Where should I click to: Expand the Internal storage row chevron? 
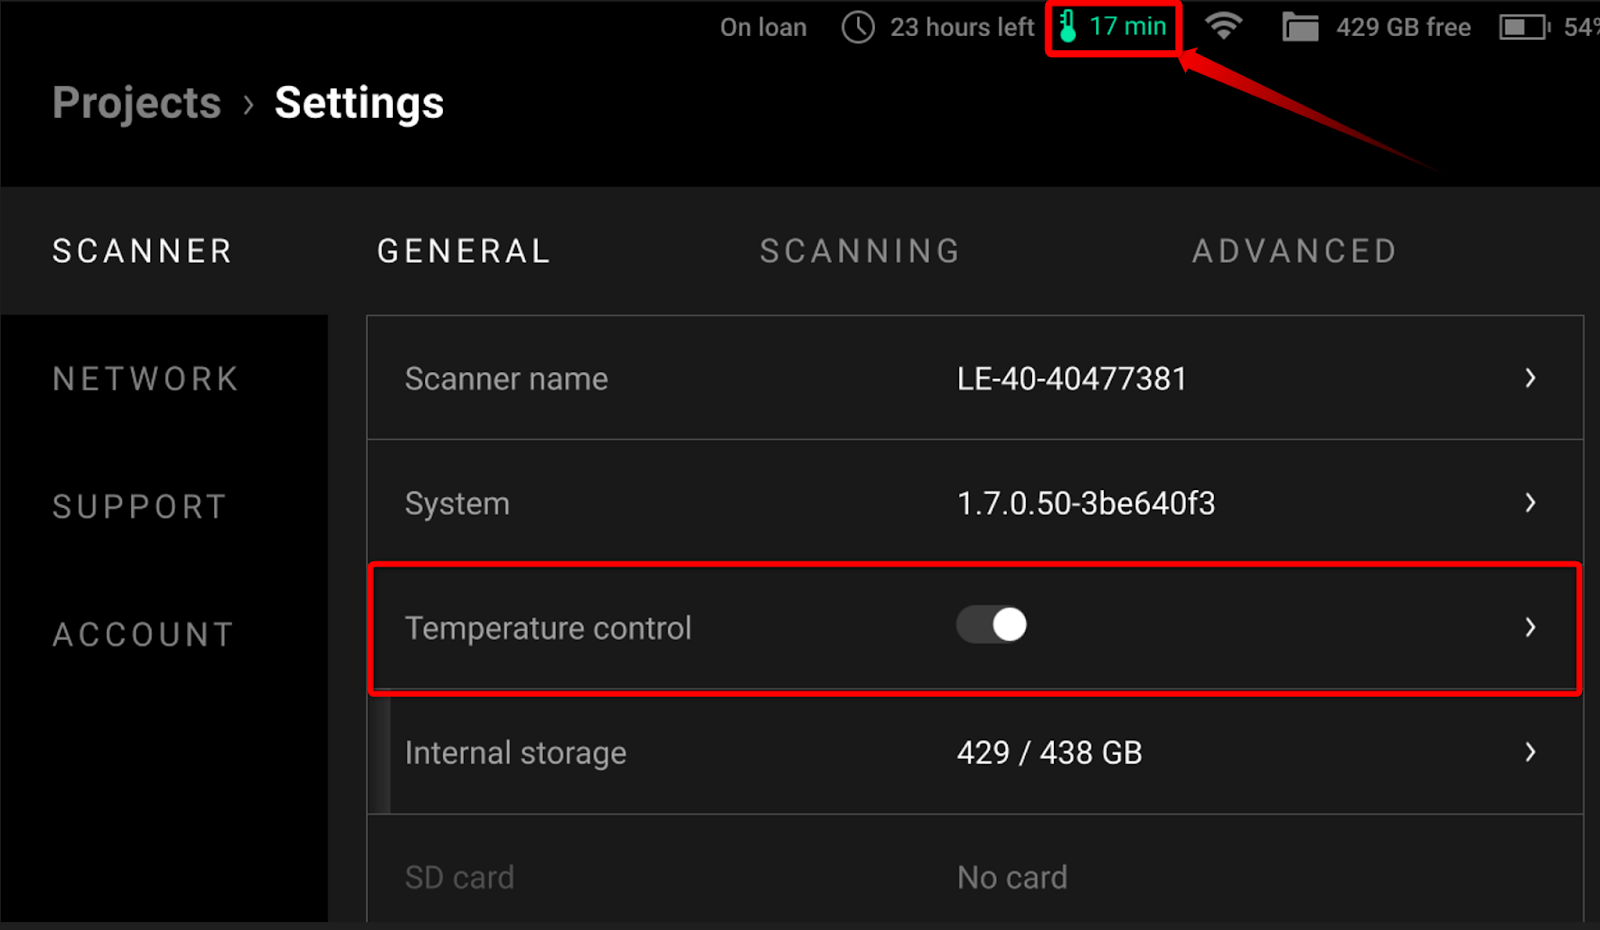click(x=1530, y=752)
